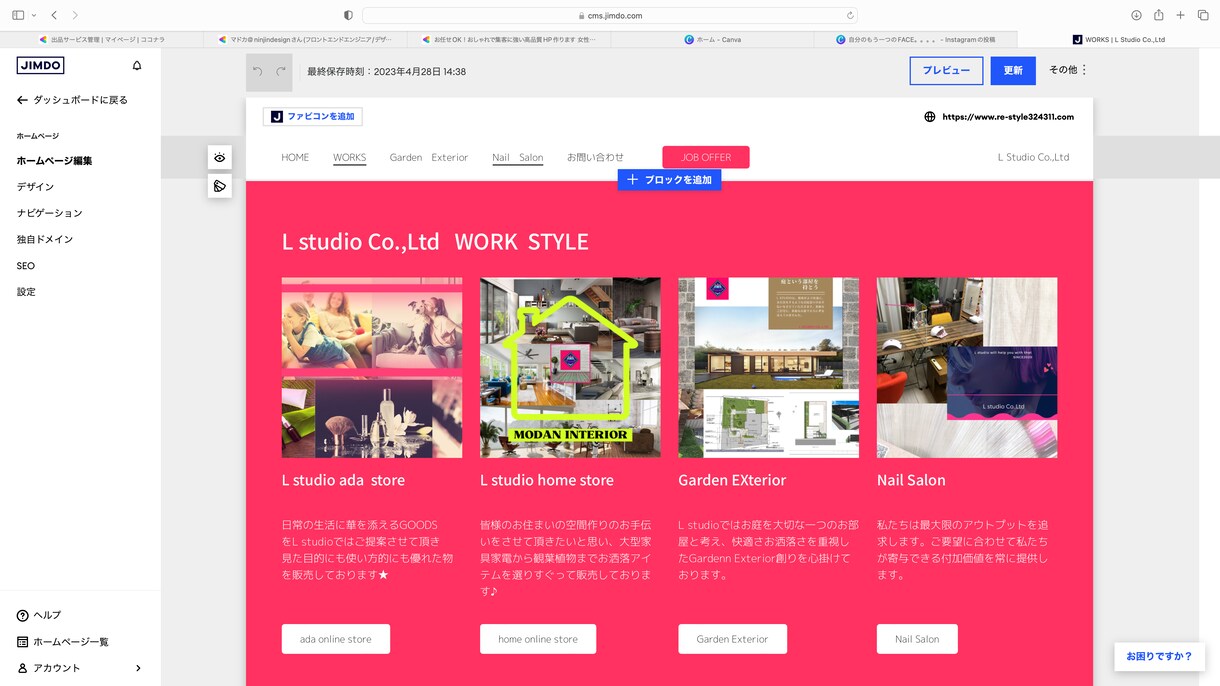
Task: Open ホームページ編集 in sidebar
Action: tap(54, 161)
